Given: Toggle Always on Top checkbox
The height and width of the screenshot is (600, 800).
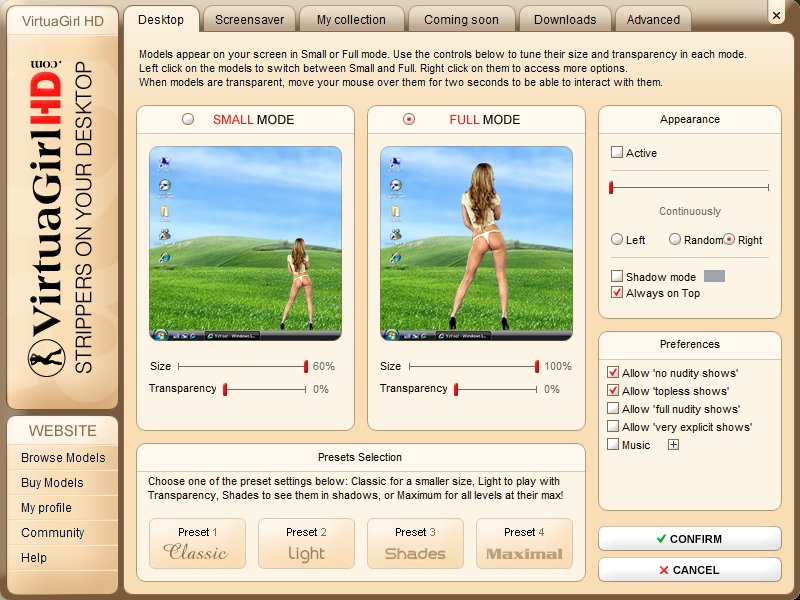Looking at the screenshot, I should coord(617,292).
